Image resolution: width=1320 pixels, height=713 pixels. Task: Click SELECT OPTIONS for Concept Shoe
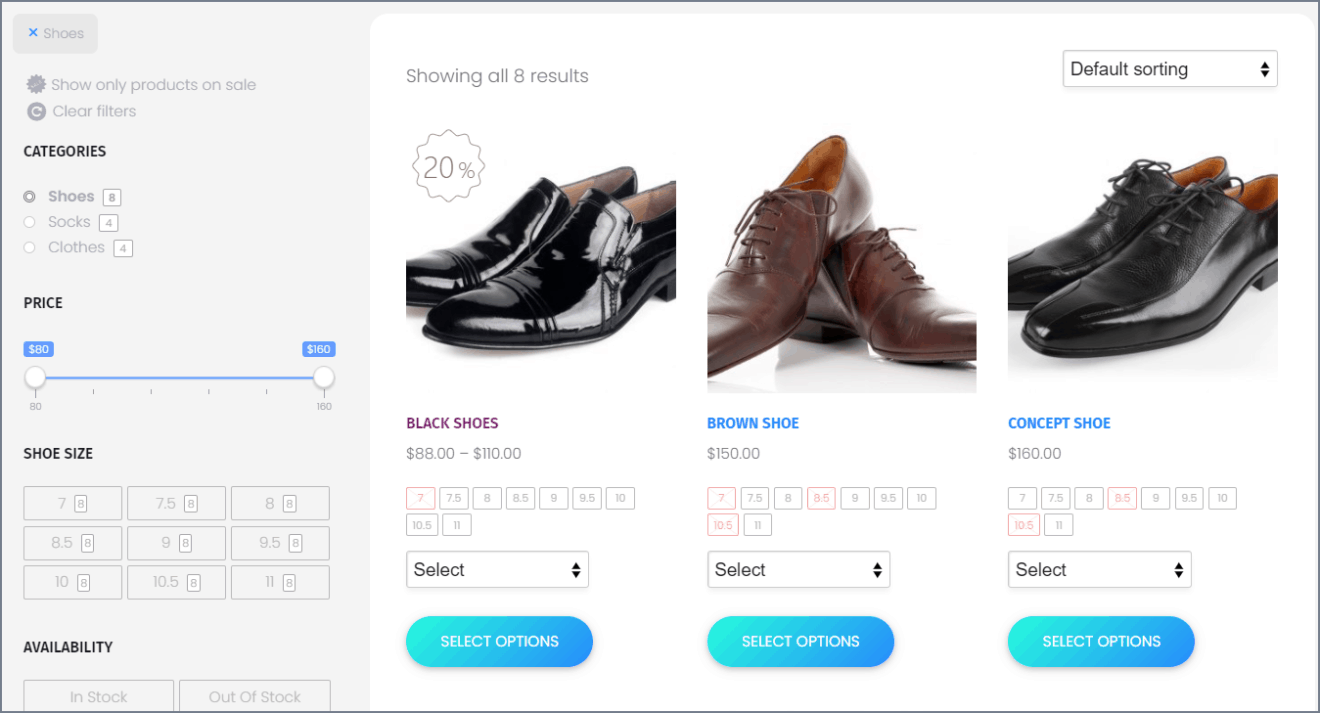pyautogui.click(x=1101, y=641)
